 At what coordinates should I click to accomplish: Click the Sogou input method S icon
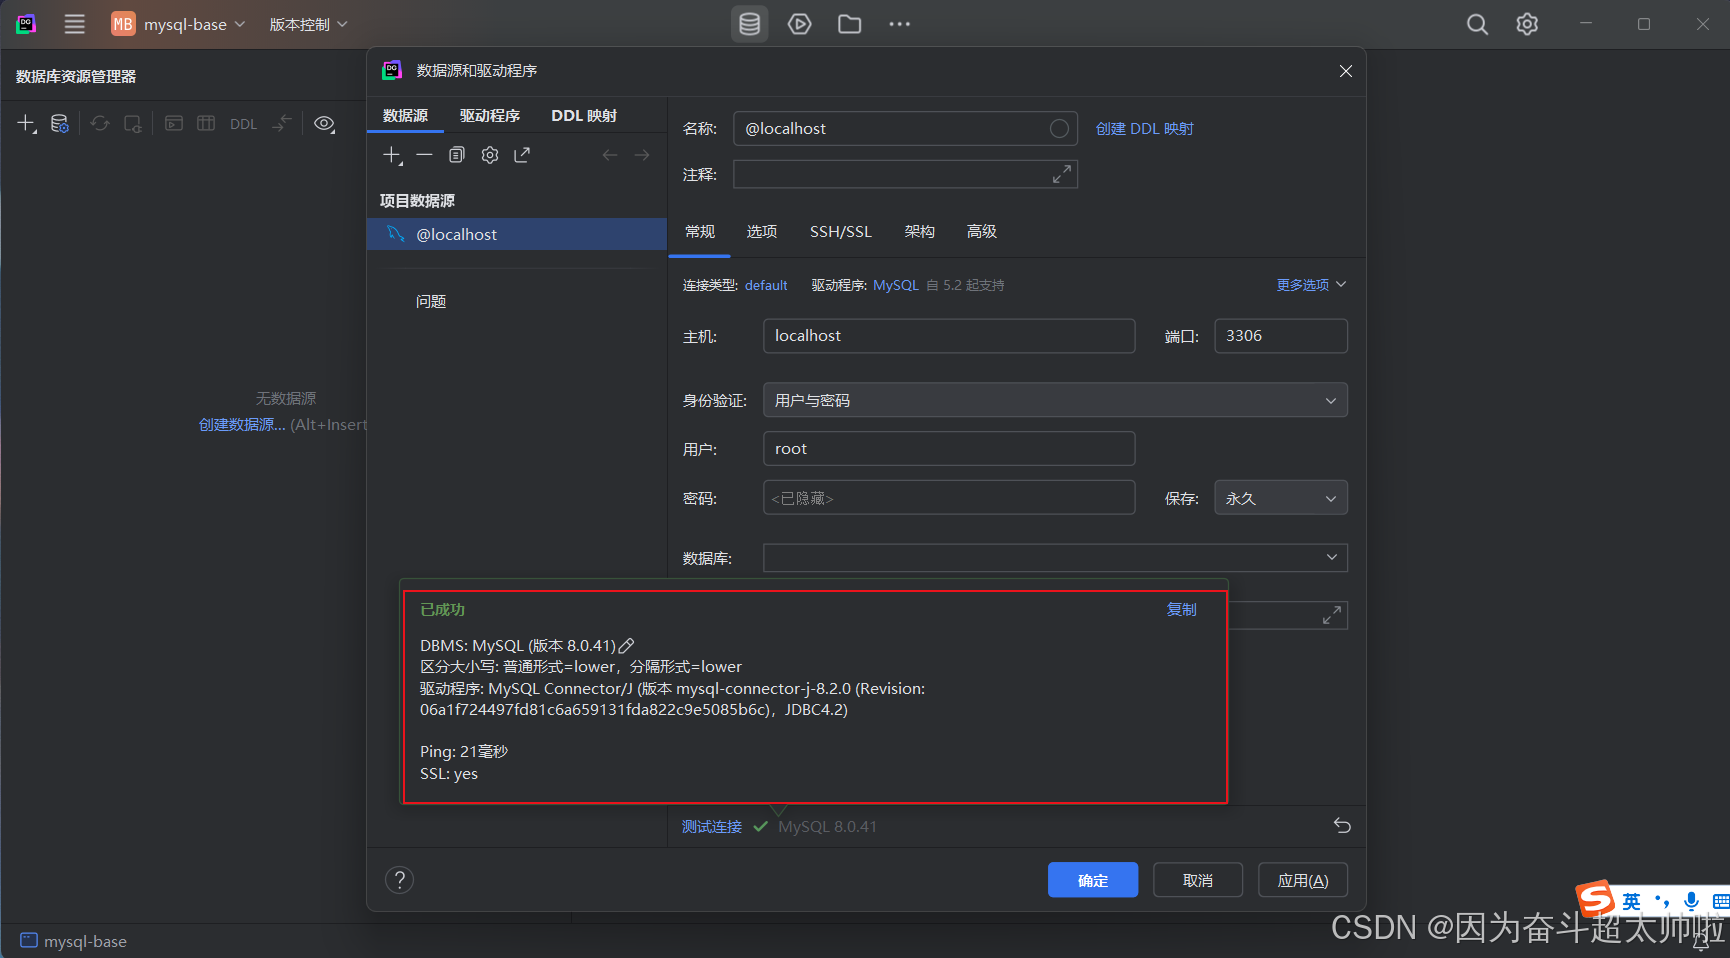(x=1595, y=899)
